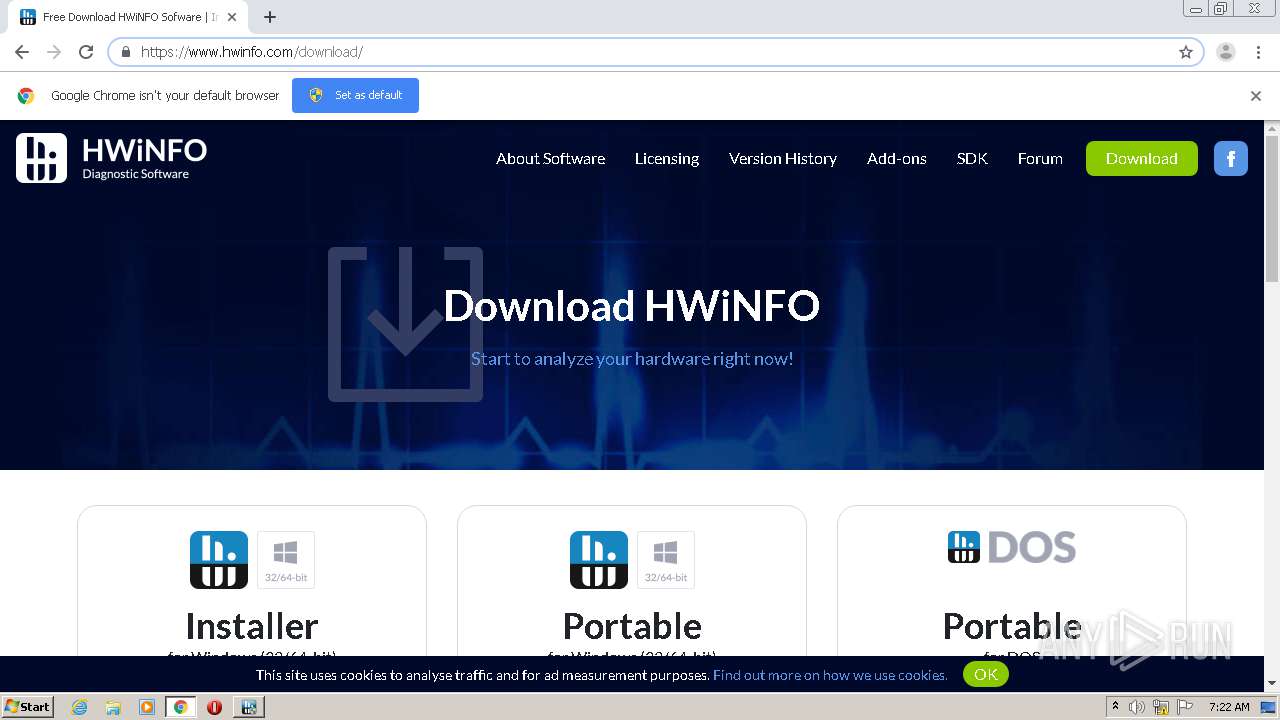Open the Add-ons page
The width and height of the screenshot is (1280, 720).
897,158
